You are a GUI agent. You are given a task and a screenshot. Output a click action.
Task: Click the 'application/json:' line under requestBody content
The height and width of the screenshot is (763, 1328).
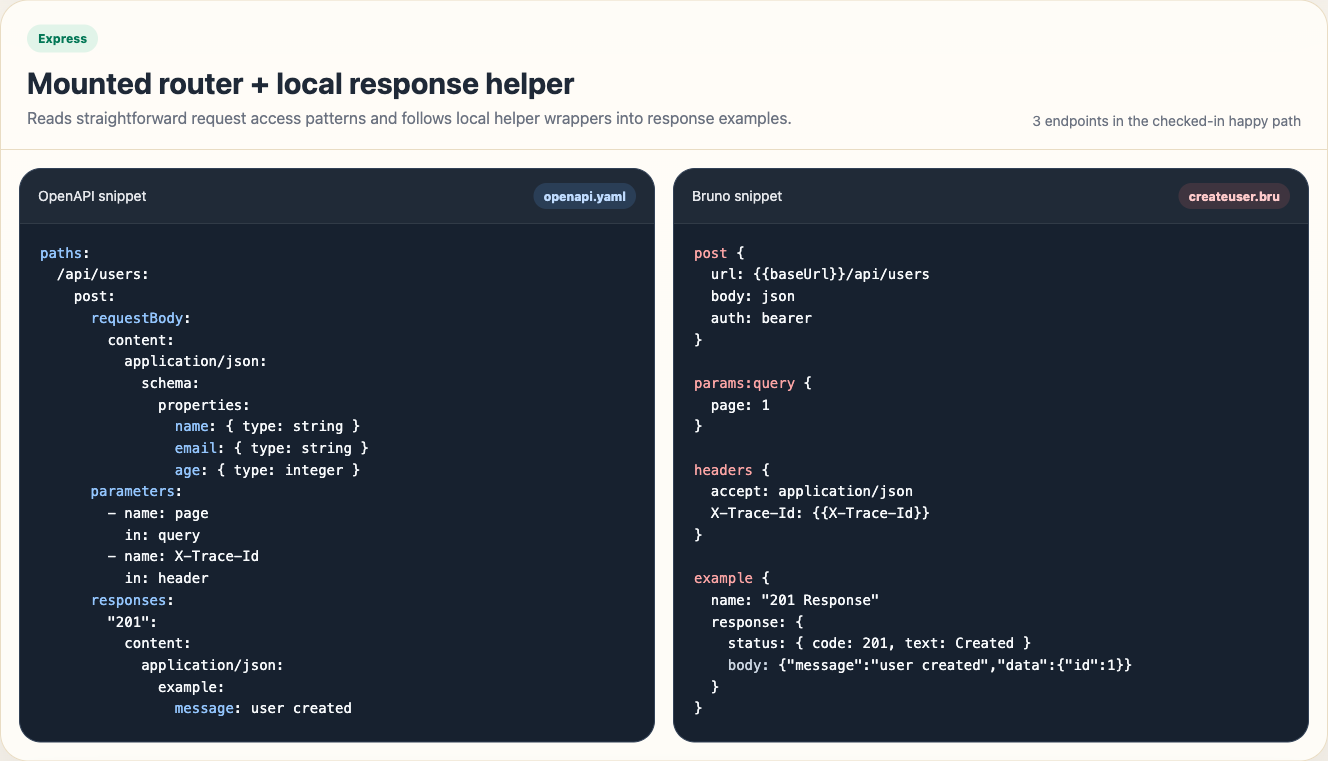pyautogui.click(x=196, y=362)
